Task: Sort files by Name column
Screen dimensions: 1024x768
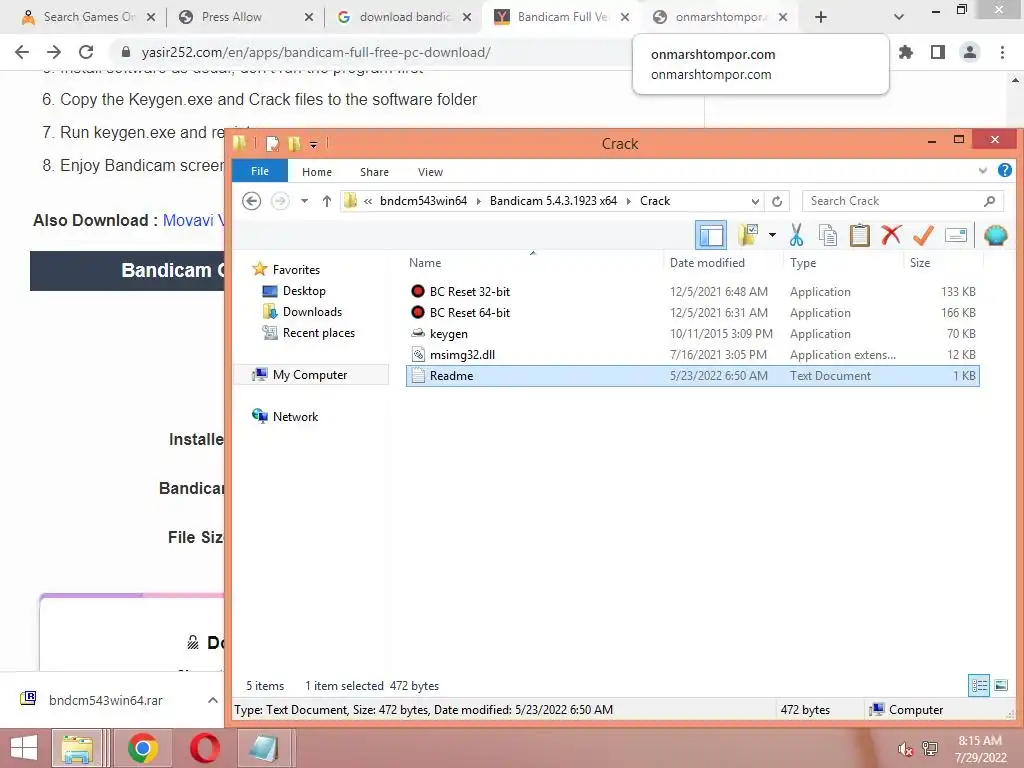Action: coord(425,263)
